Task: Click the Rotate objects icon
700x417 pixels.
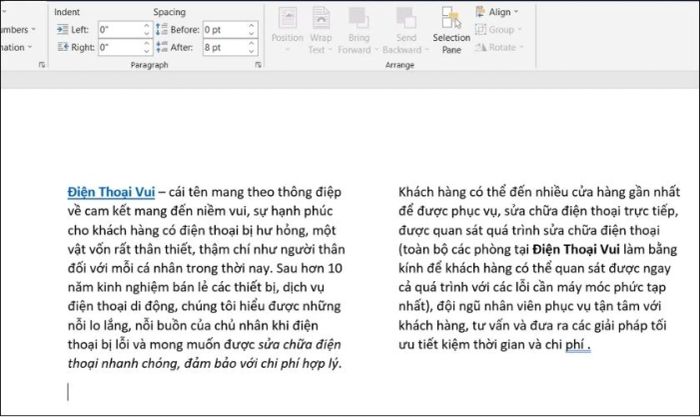Action: (x=480, y=47)
